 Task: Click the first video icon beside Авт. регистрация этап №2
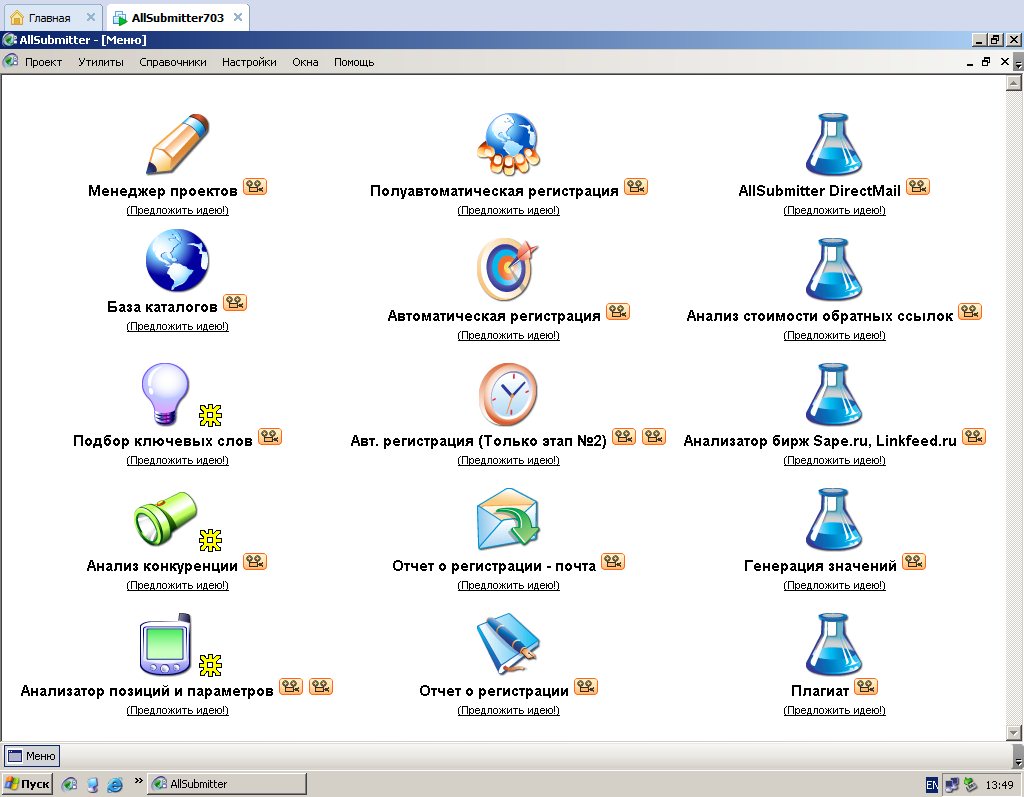tap(624, 436)
